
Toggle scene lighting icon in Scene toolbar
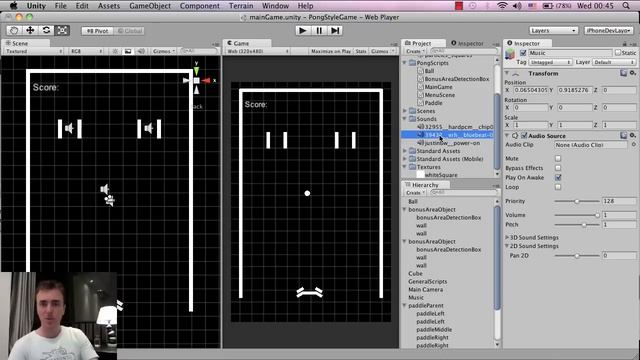coord(115,51)
